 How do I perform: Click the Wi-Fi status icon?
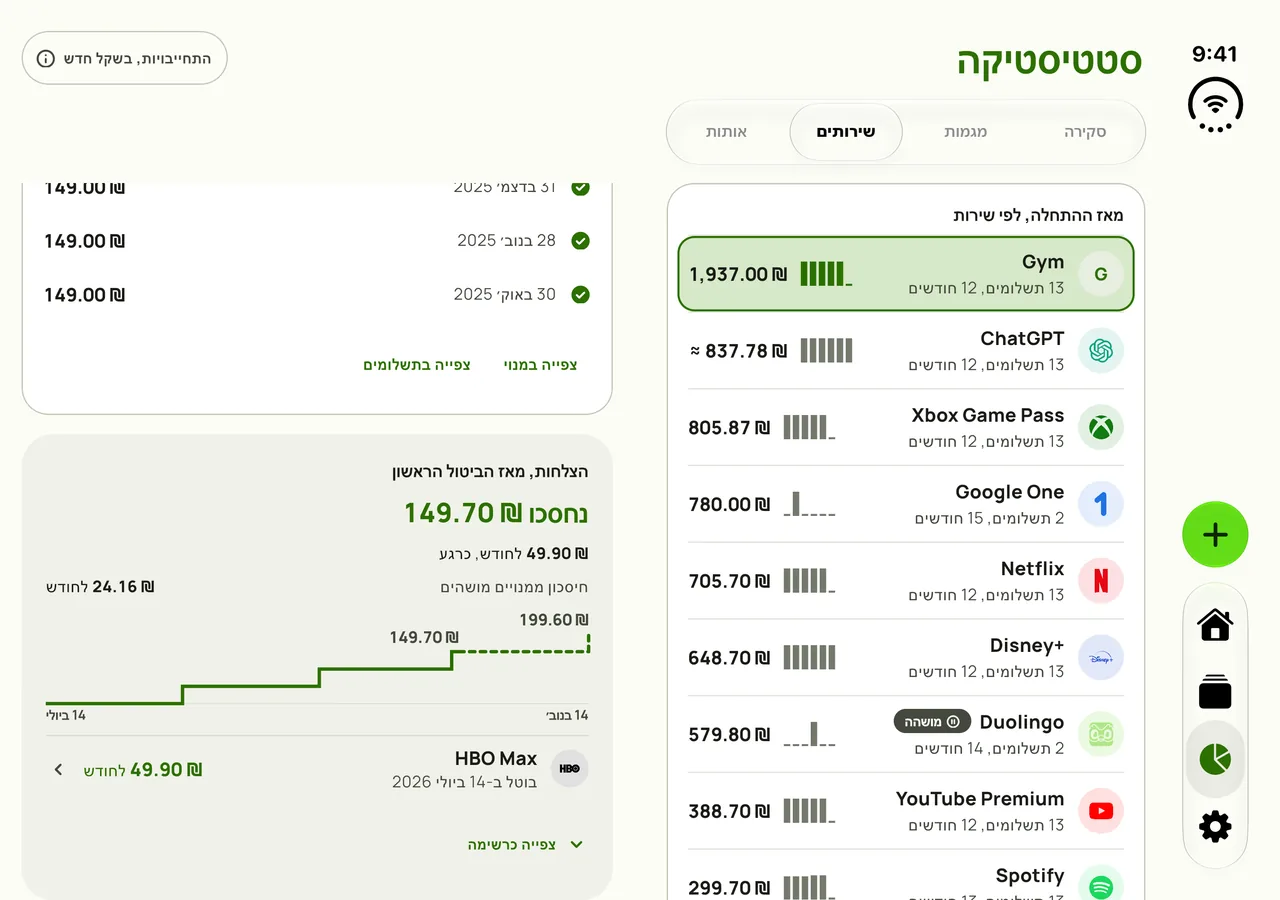pos(1215,104)
